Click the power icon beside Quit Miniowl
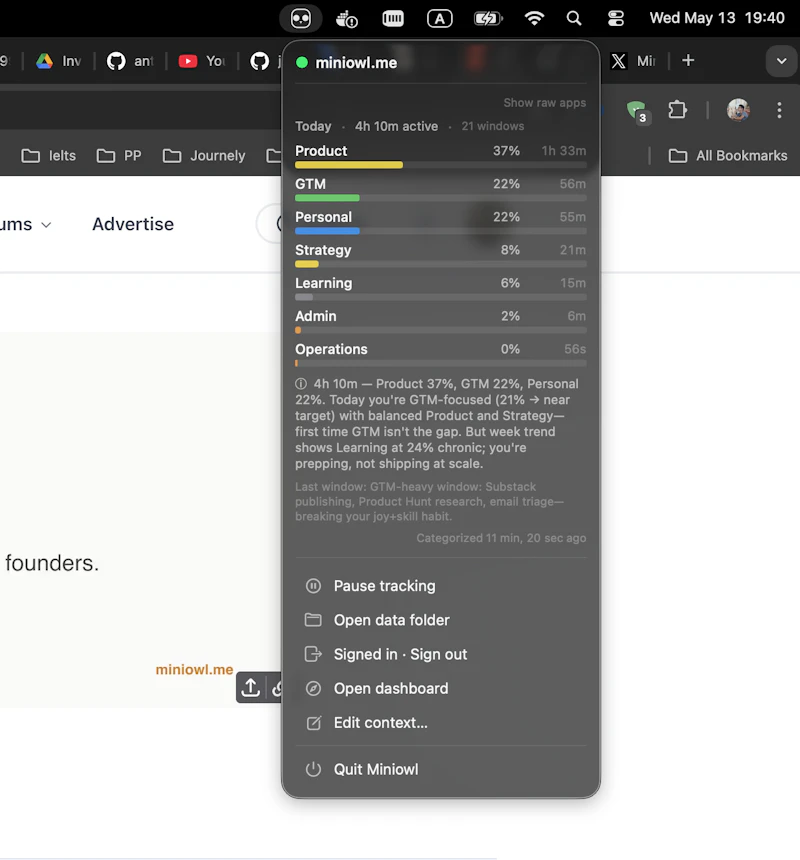 click(313, 770)
